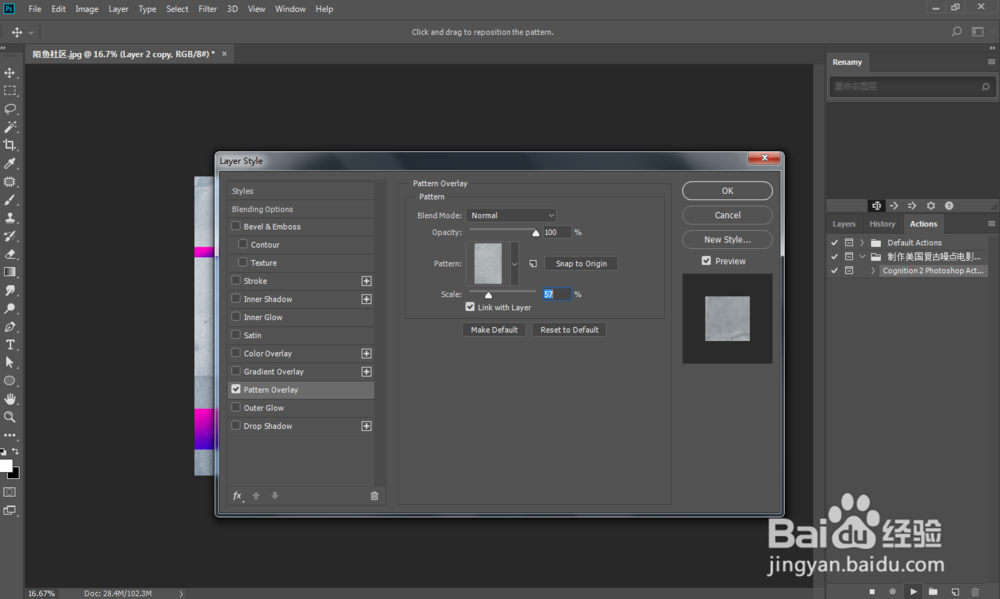
Task: Stop action recording button
Action: tap(872, 591)
